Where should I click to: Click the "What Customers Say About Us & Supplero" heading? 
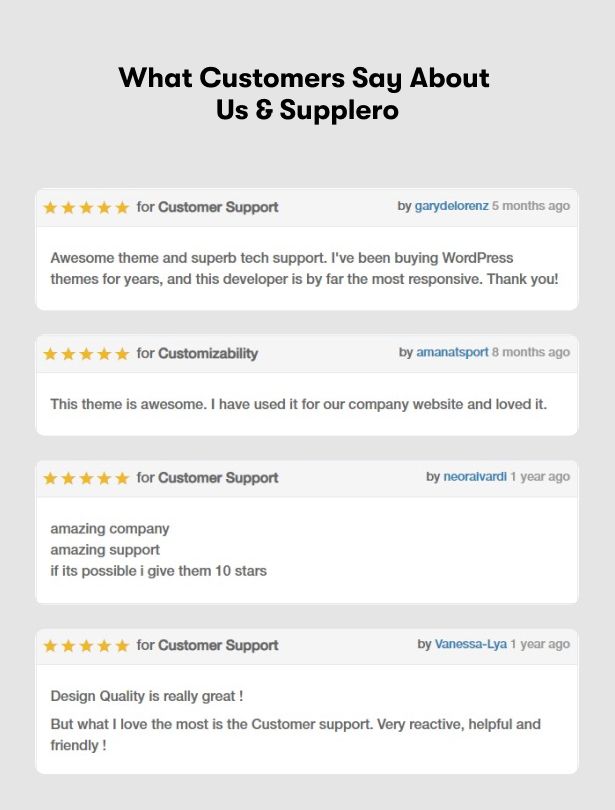point(306,93)
